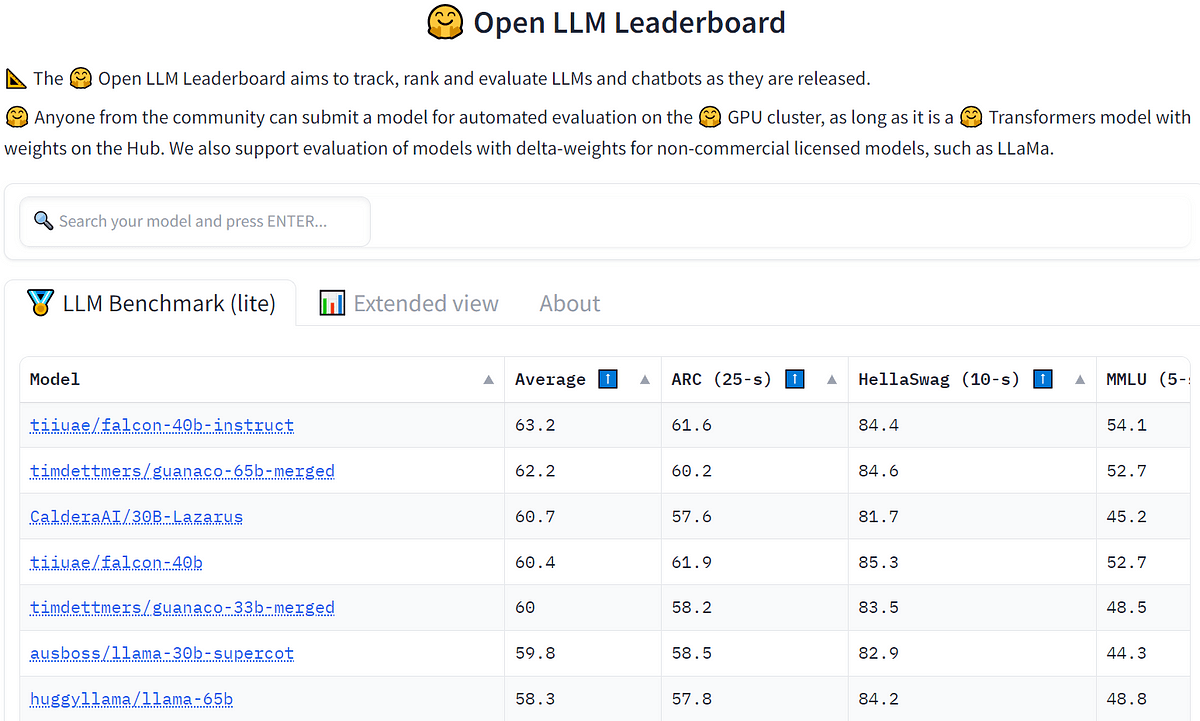The image size is (1200, 721).
Task: Click the hugging face emoji in page title
Action: (x=444, y=22)
